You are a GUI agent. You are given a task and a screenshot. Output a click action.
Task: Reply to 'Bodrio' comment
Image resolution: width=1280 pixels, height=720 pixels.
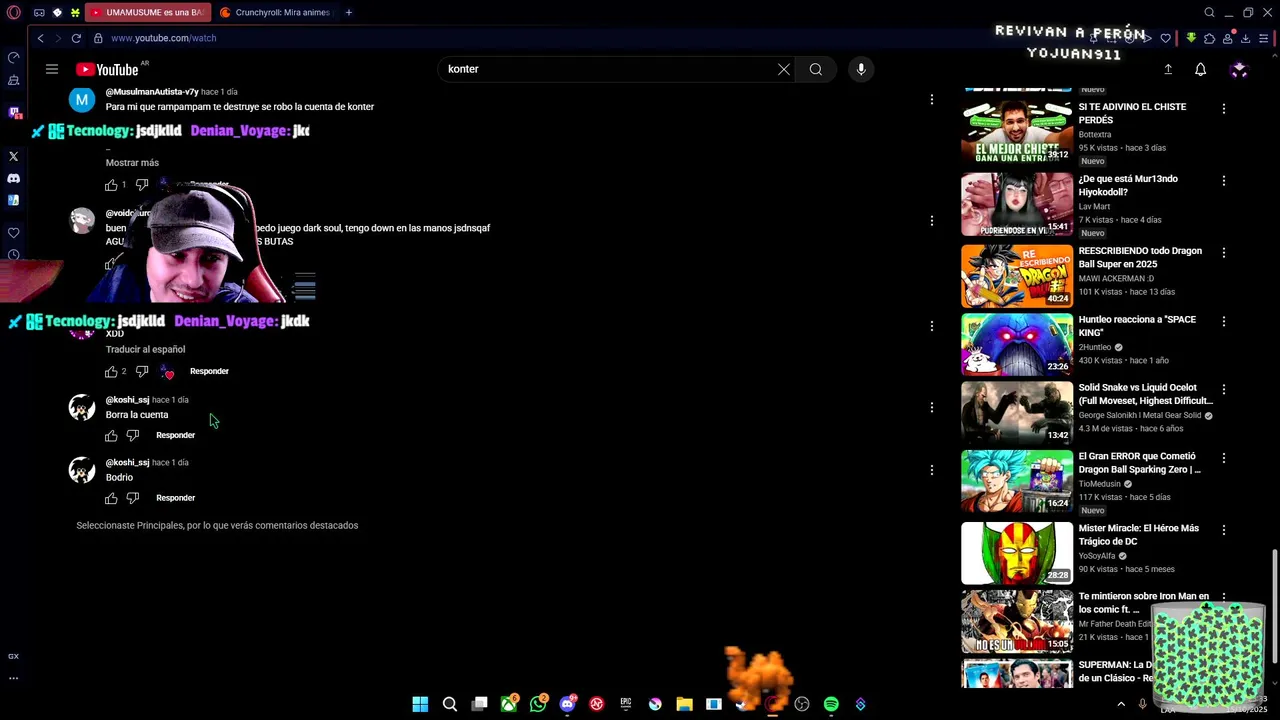click(x=176, y=498)
